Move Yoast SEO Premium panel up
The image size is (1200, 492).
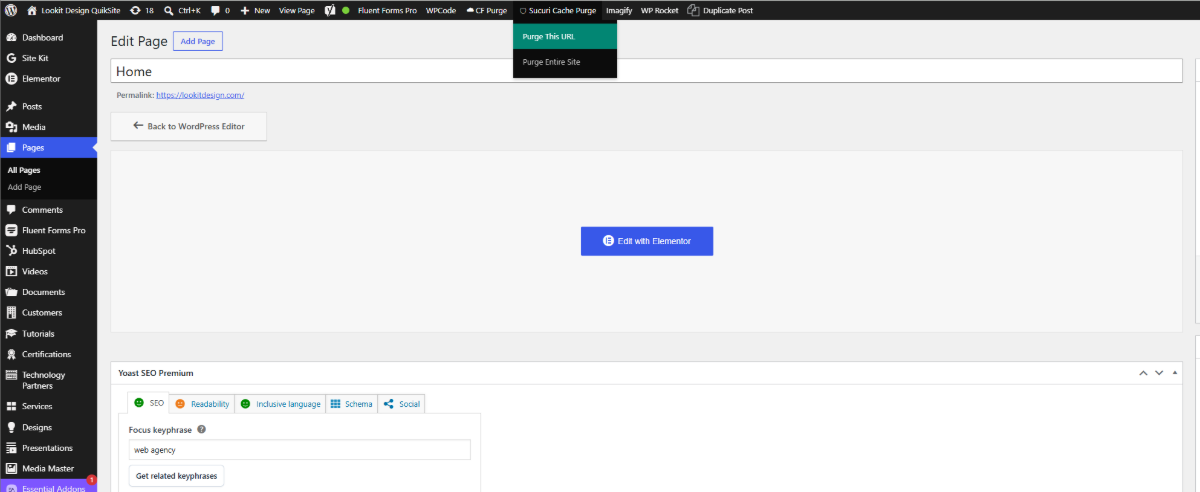pyautogui.click(x=1143, y=373)
